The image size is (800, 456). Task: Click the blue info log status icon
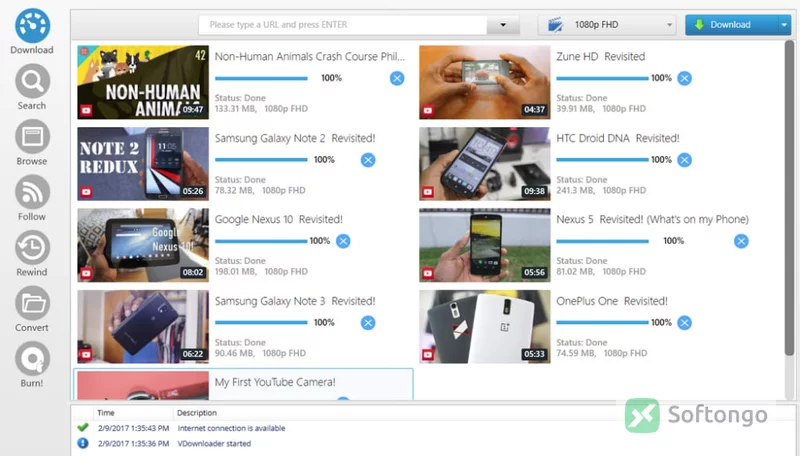[83, 443]
